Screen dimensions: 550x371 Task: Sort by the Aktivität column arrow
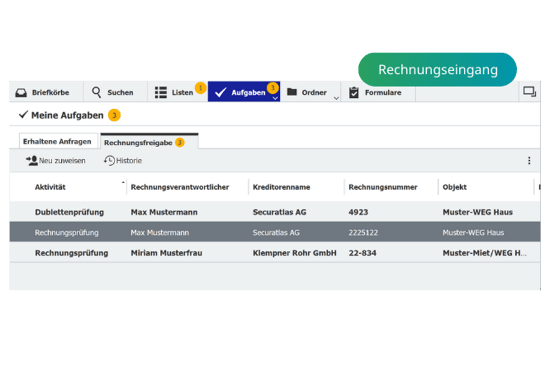click(123, 182)
